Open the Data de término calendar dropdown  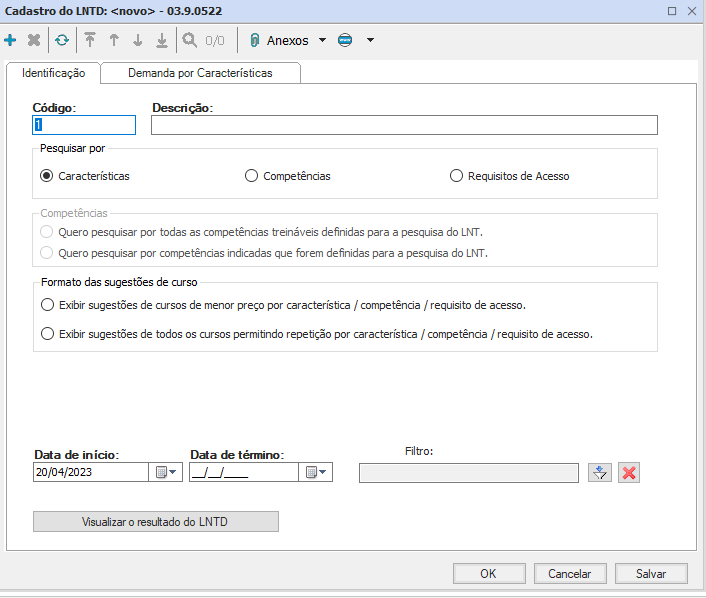[x=316, y=472]
